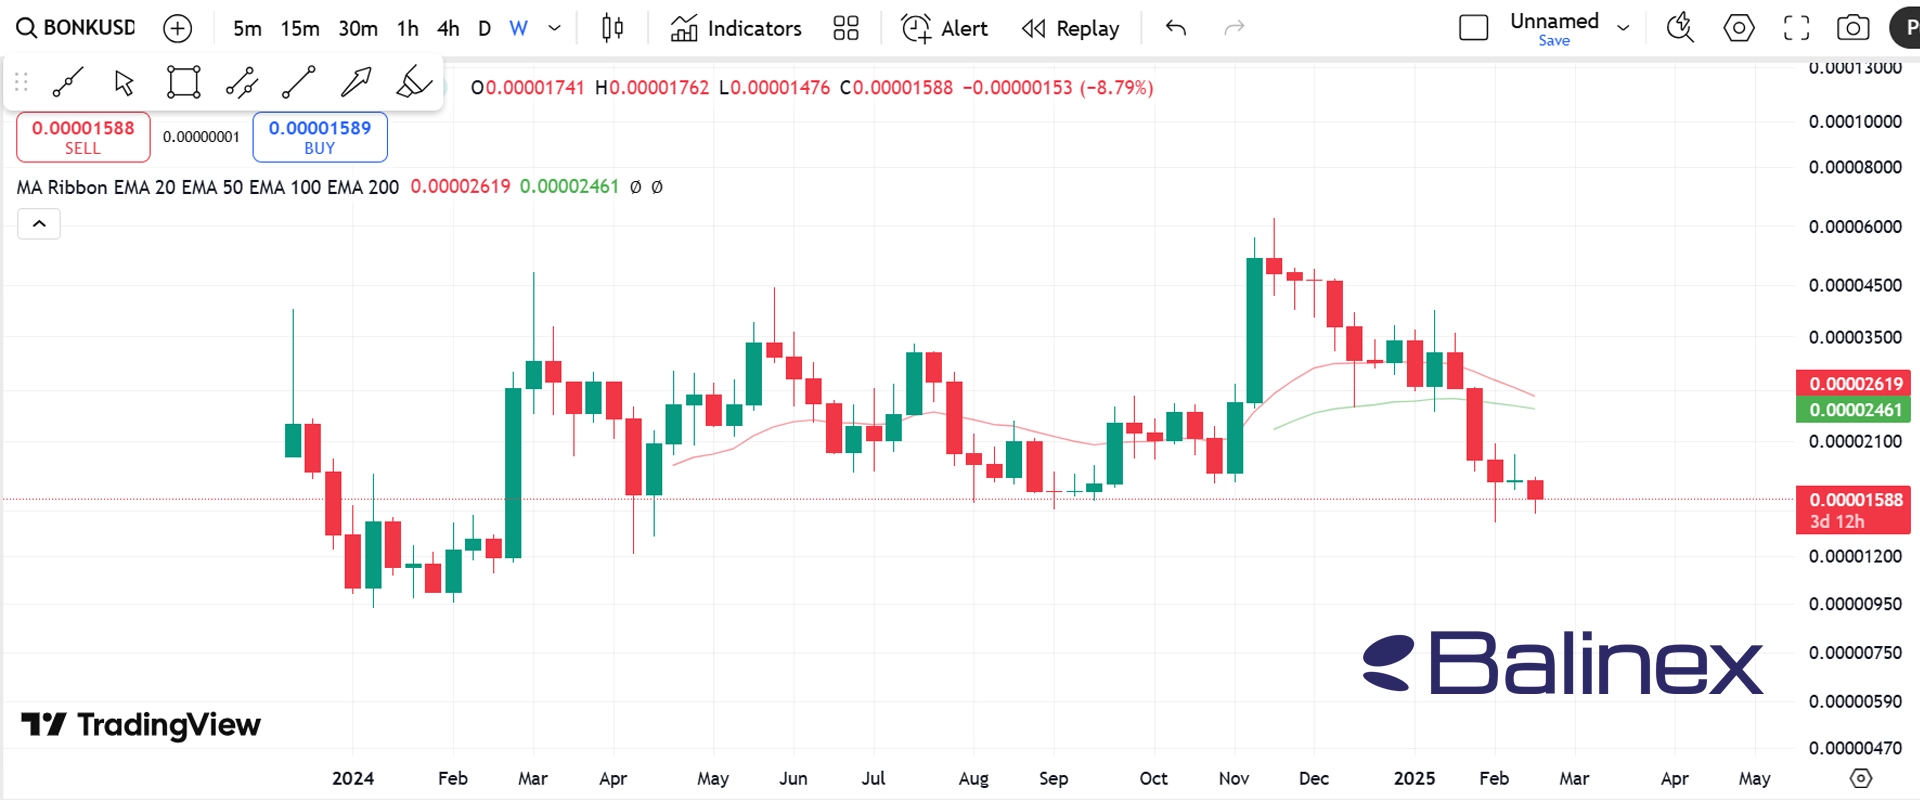Open the BONKUSD symbol search
The width and height of the screenshot is (1920, 800).
pos(76,28)
